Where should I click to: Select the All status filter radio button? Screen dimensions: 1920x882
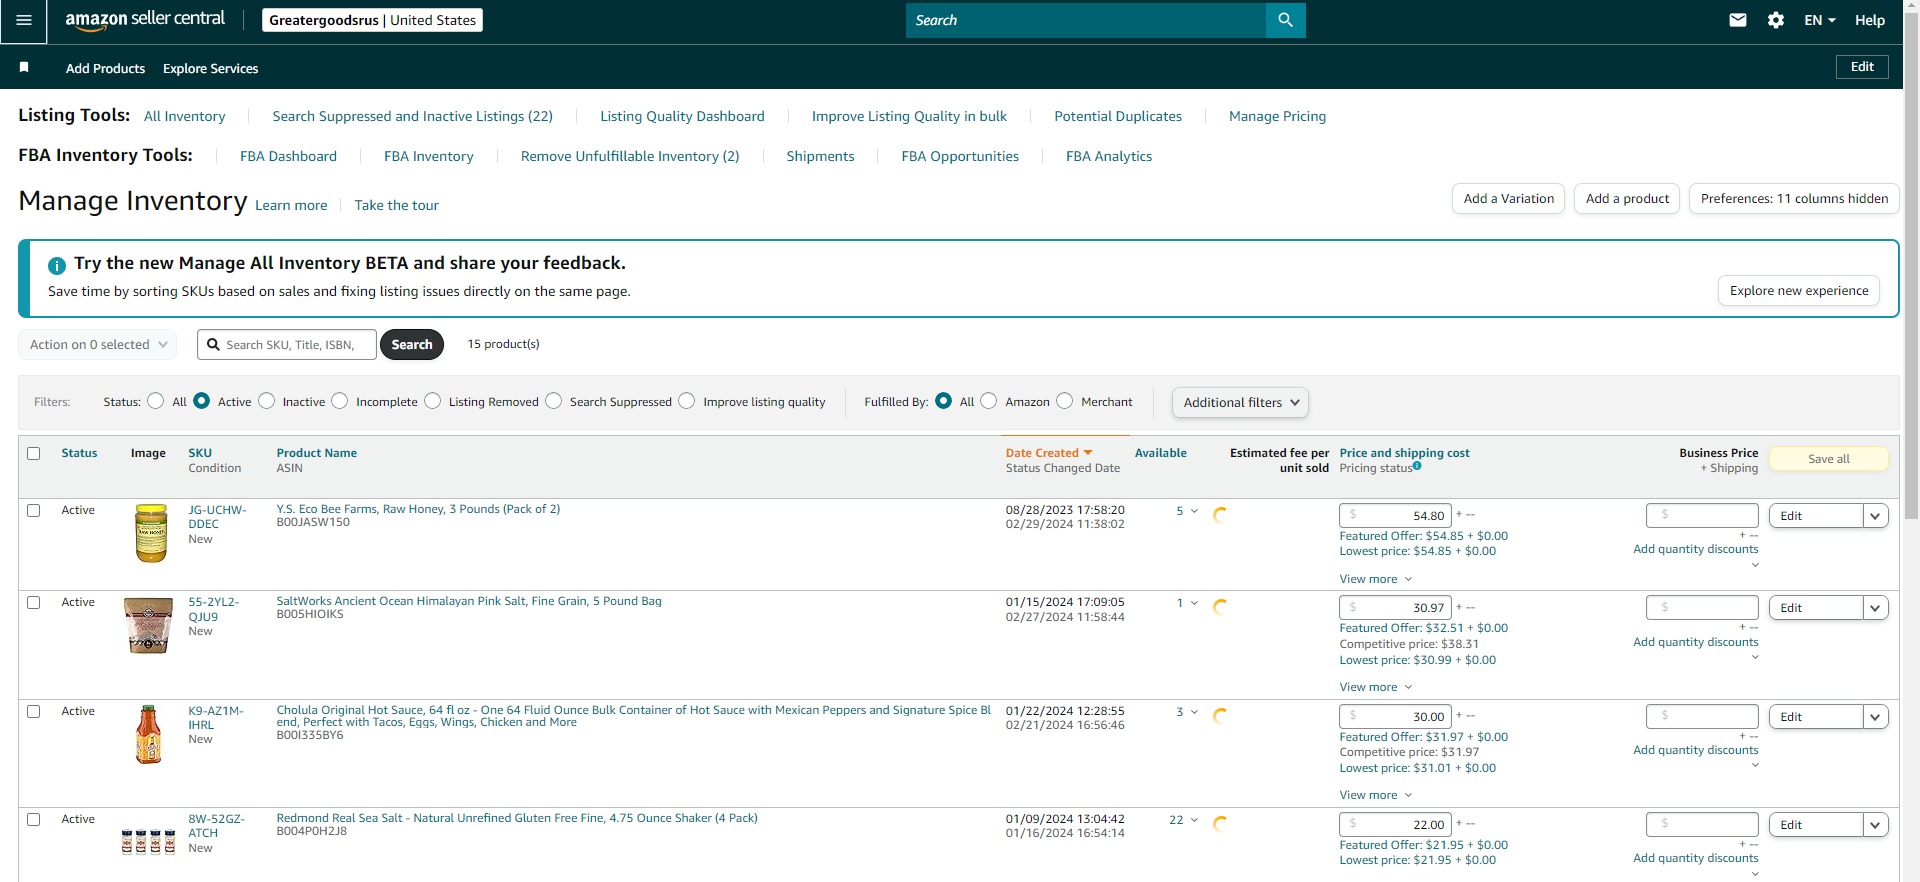click(155, 401)
